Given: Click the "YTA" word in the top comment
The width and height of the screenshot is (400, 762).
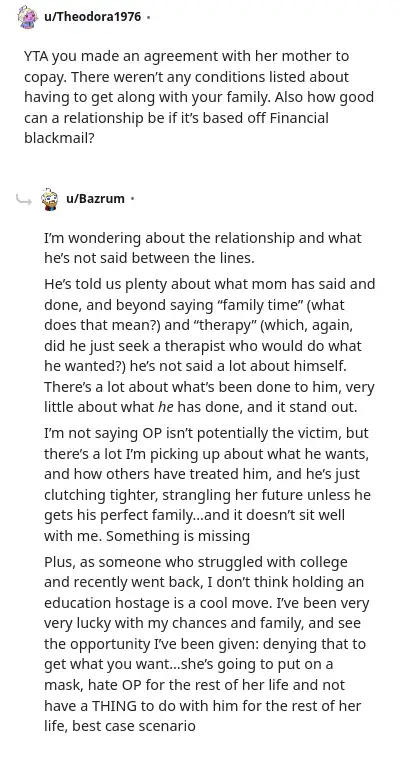Looking at the screenshot, I should tap(36, 56).
